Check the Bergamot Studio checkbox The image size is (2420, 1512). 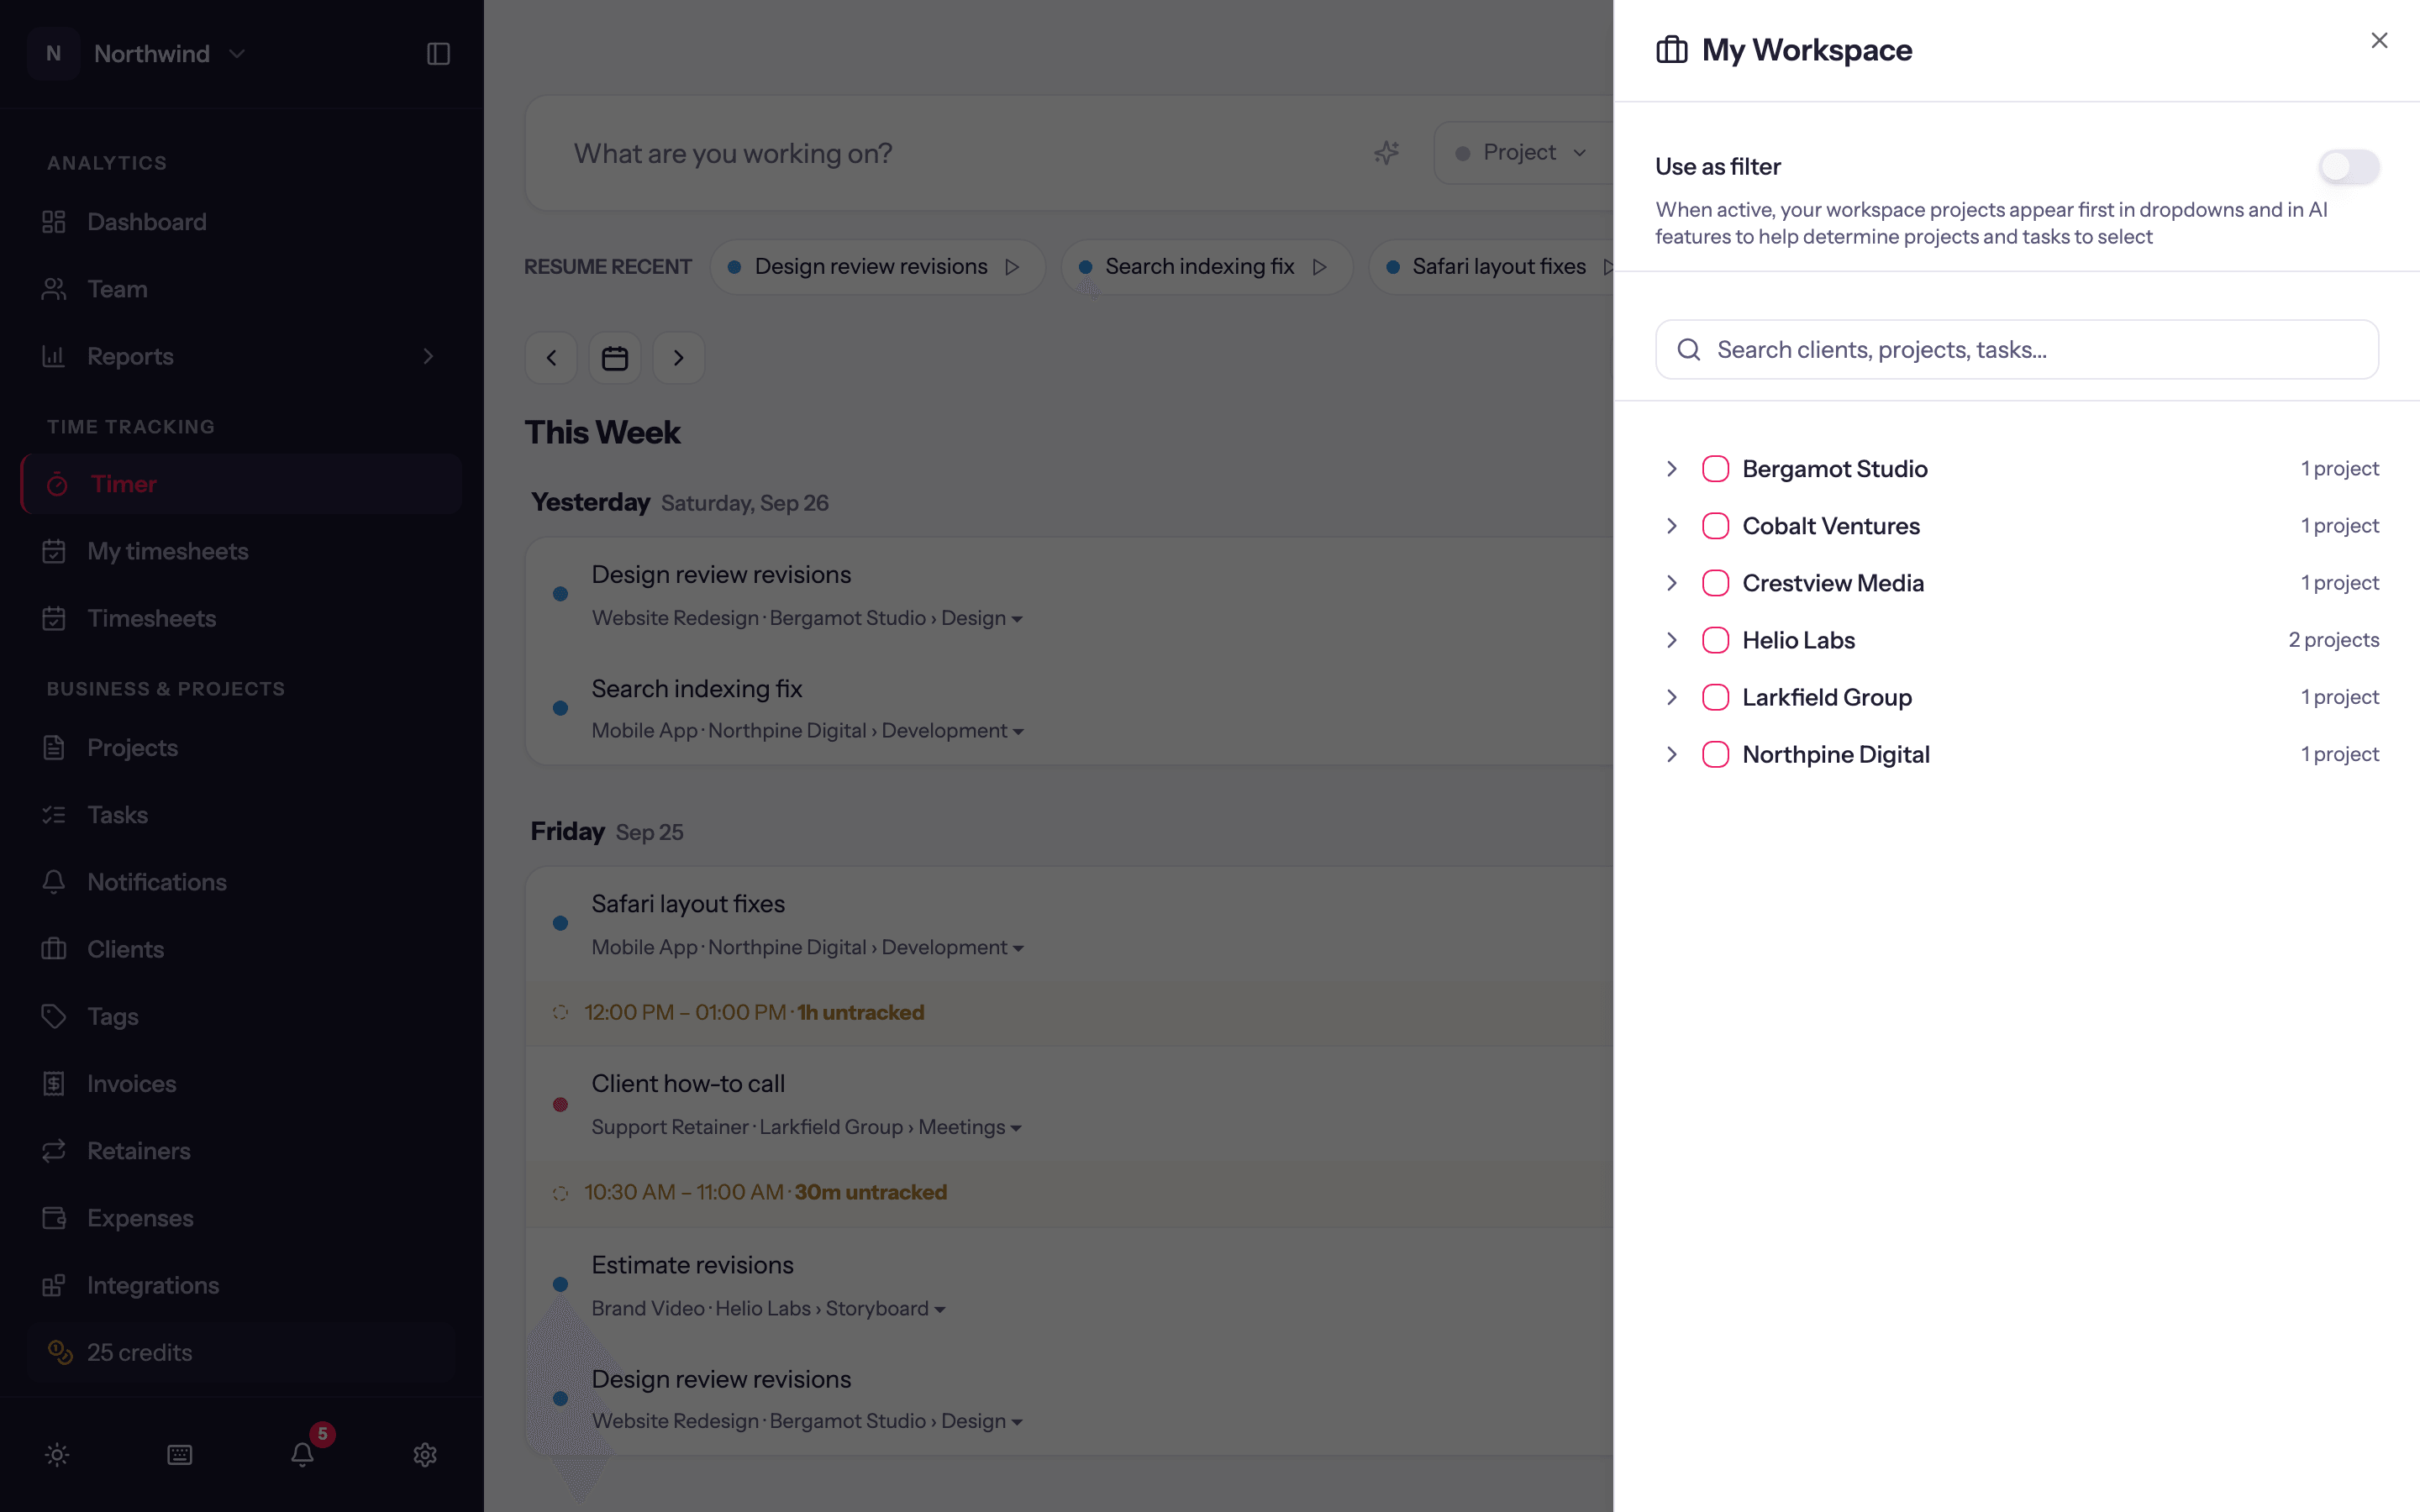tap(1716, 469)
